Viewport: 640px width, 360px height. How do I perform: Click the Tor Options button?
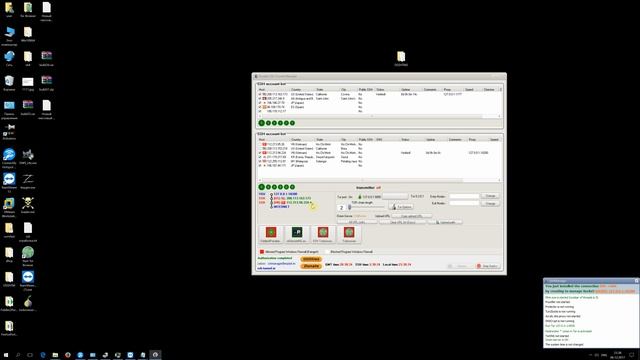point(402,207)
